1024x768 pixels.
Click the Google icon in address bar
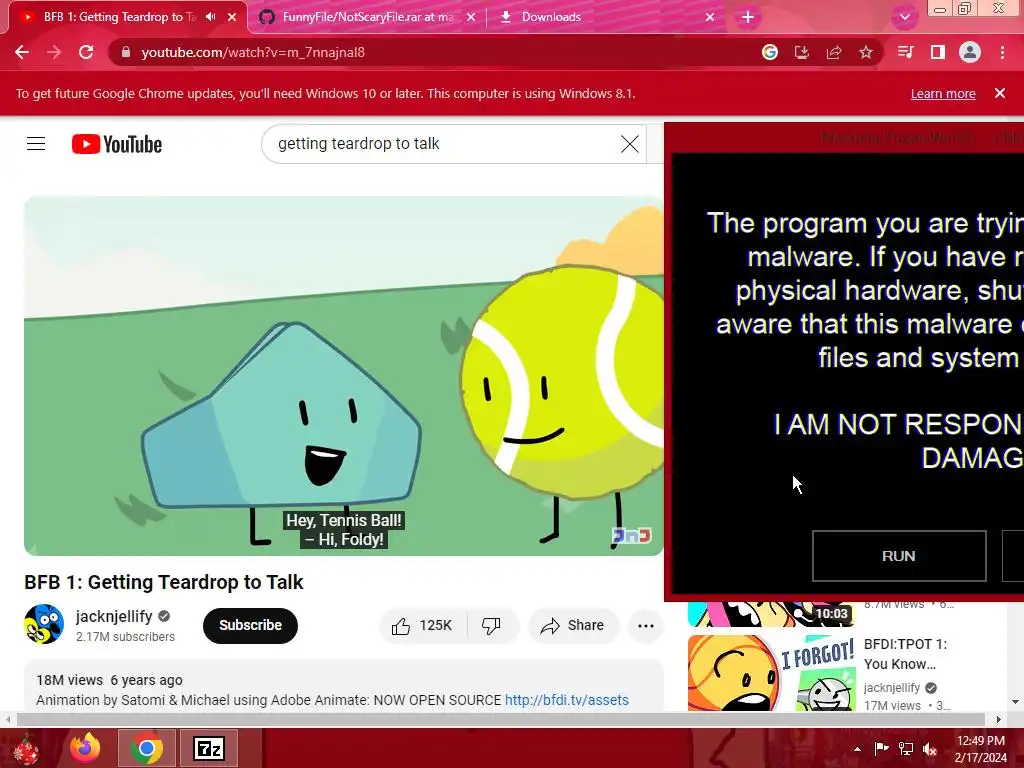770,52
